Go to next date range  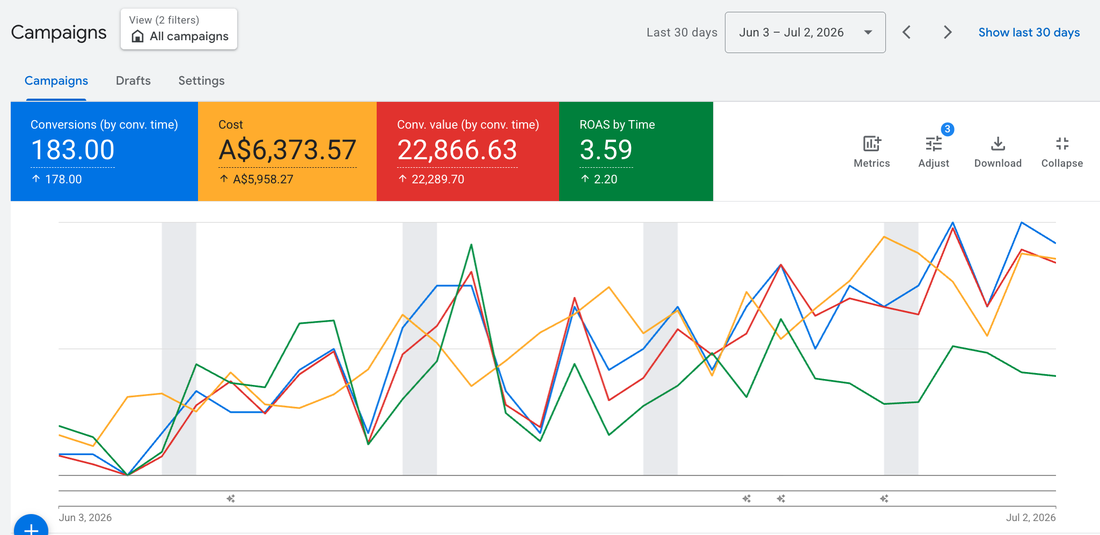click(x=948, y=32)
